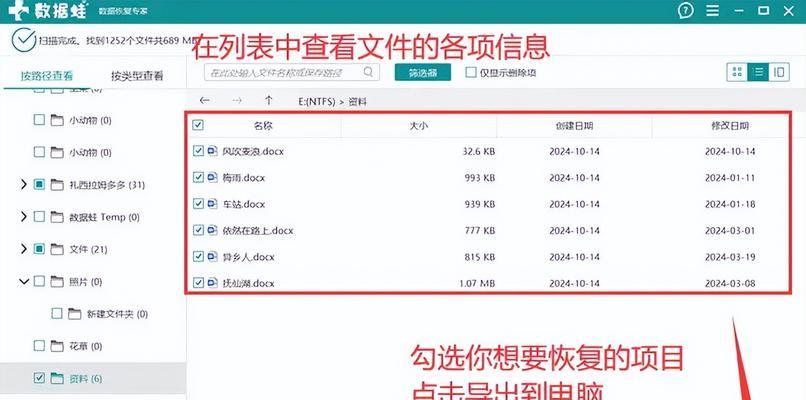Click 资料 in the breadcrumb path
The image size is (806, 400).
coord(358,102)
